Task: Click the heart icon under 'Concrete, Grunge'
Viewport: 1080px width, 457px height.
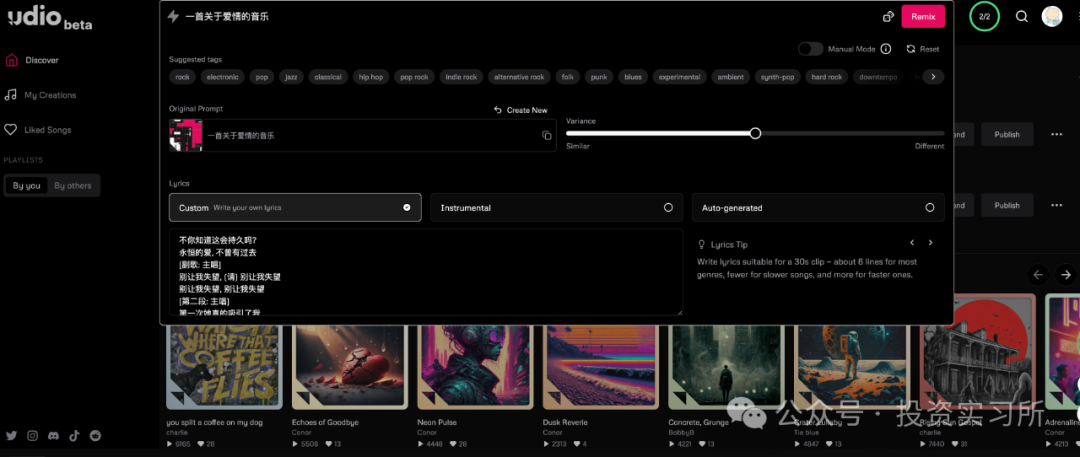Action: click(x=702, y=444)
